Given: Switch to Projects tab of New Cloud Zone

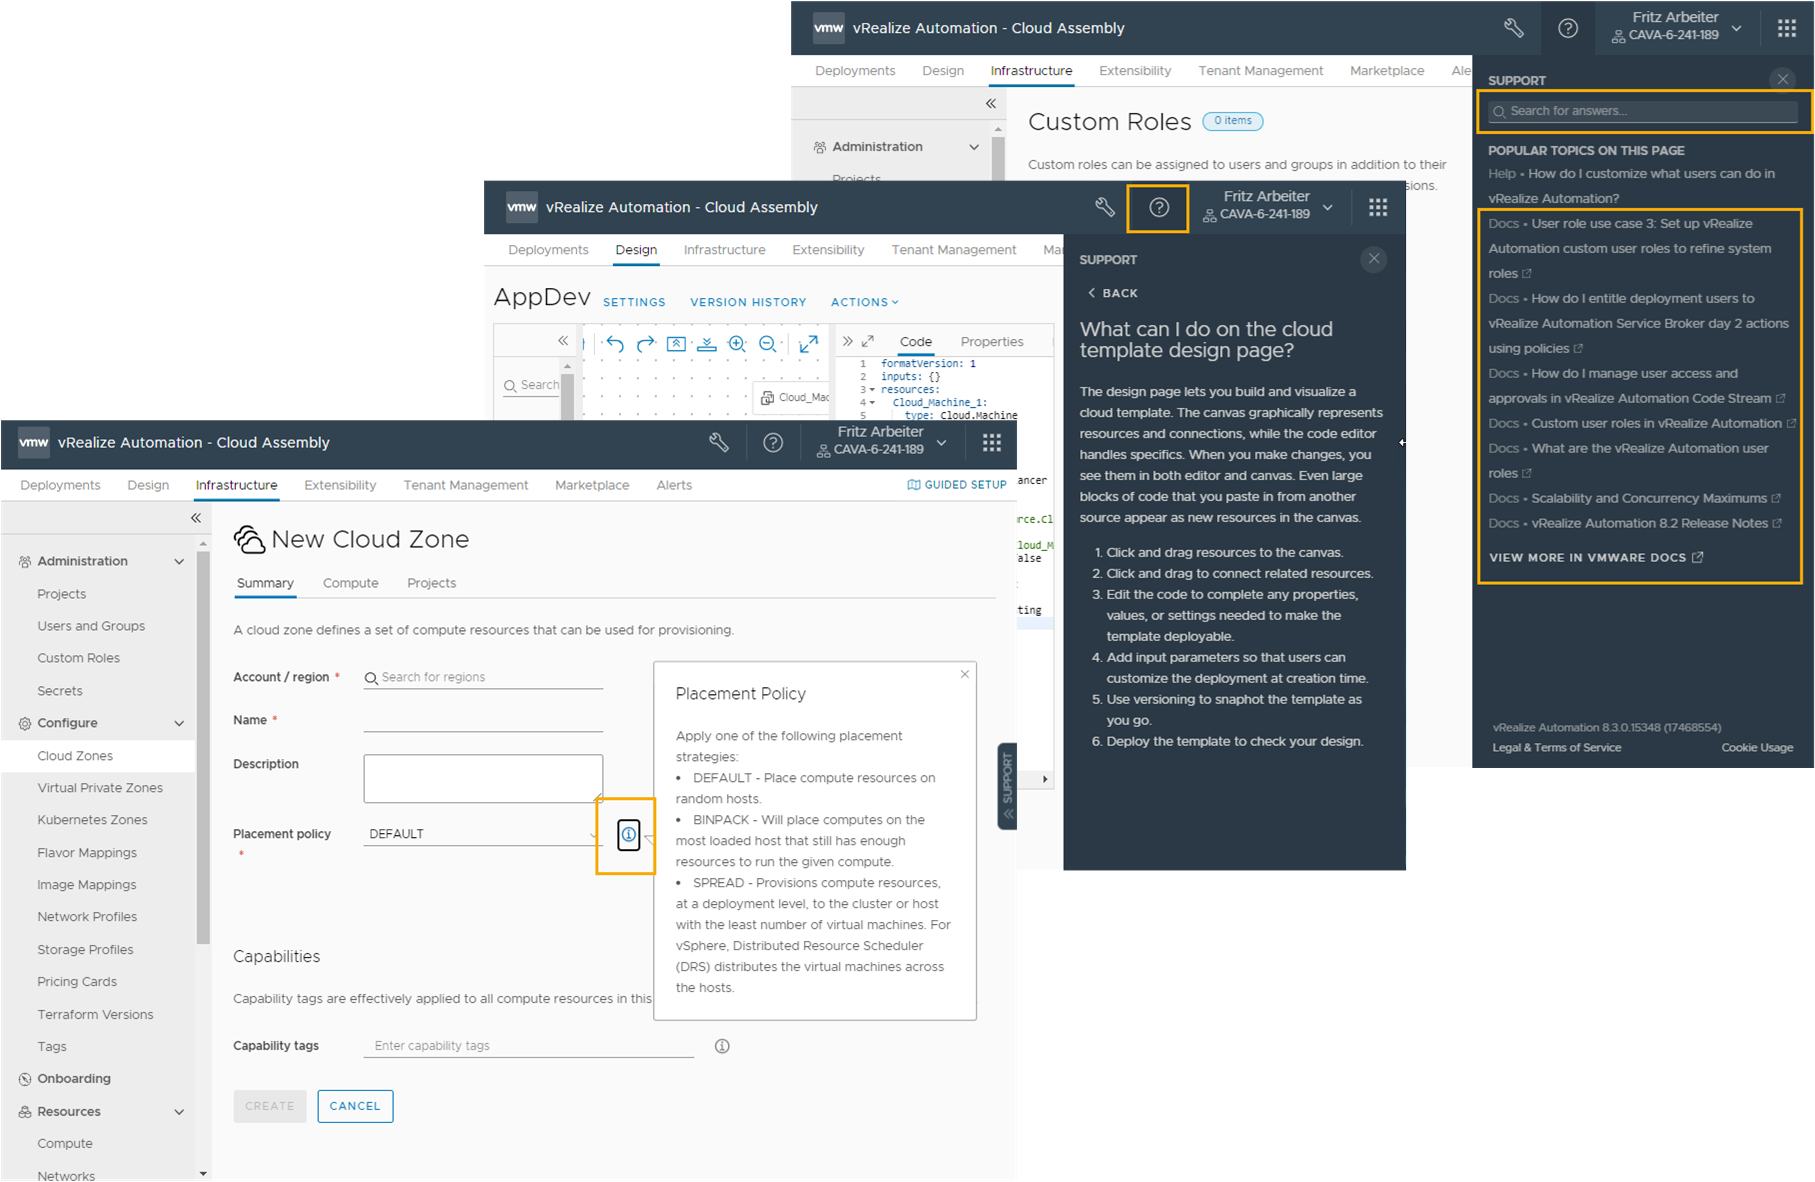Looking at the screenshot, I should pyautogui.click(x=431, y=583).
